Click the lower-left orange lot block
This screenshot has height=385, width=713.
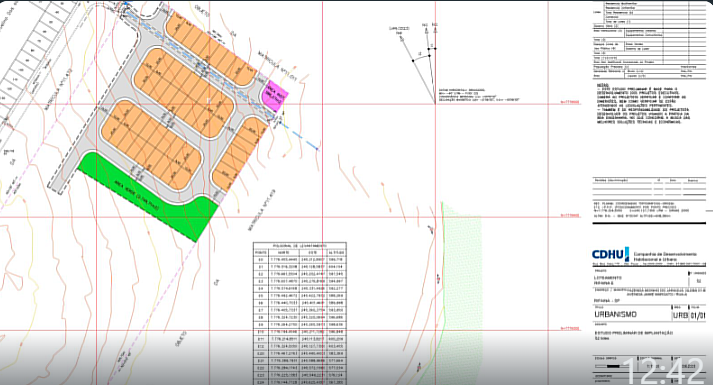pyautogui.click(x=151, y=145)
